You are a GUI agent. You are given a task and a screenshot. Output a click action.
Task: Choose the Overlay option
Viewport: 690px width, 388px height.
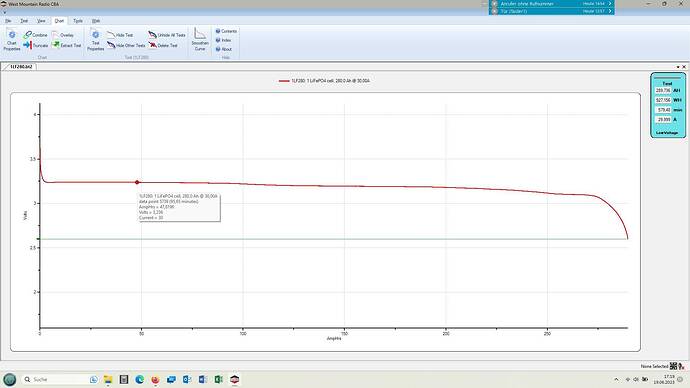[63, 35]
